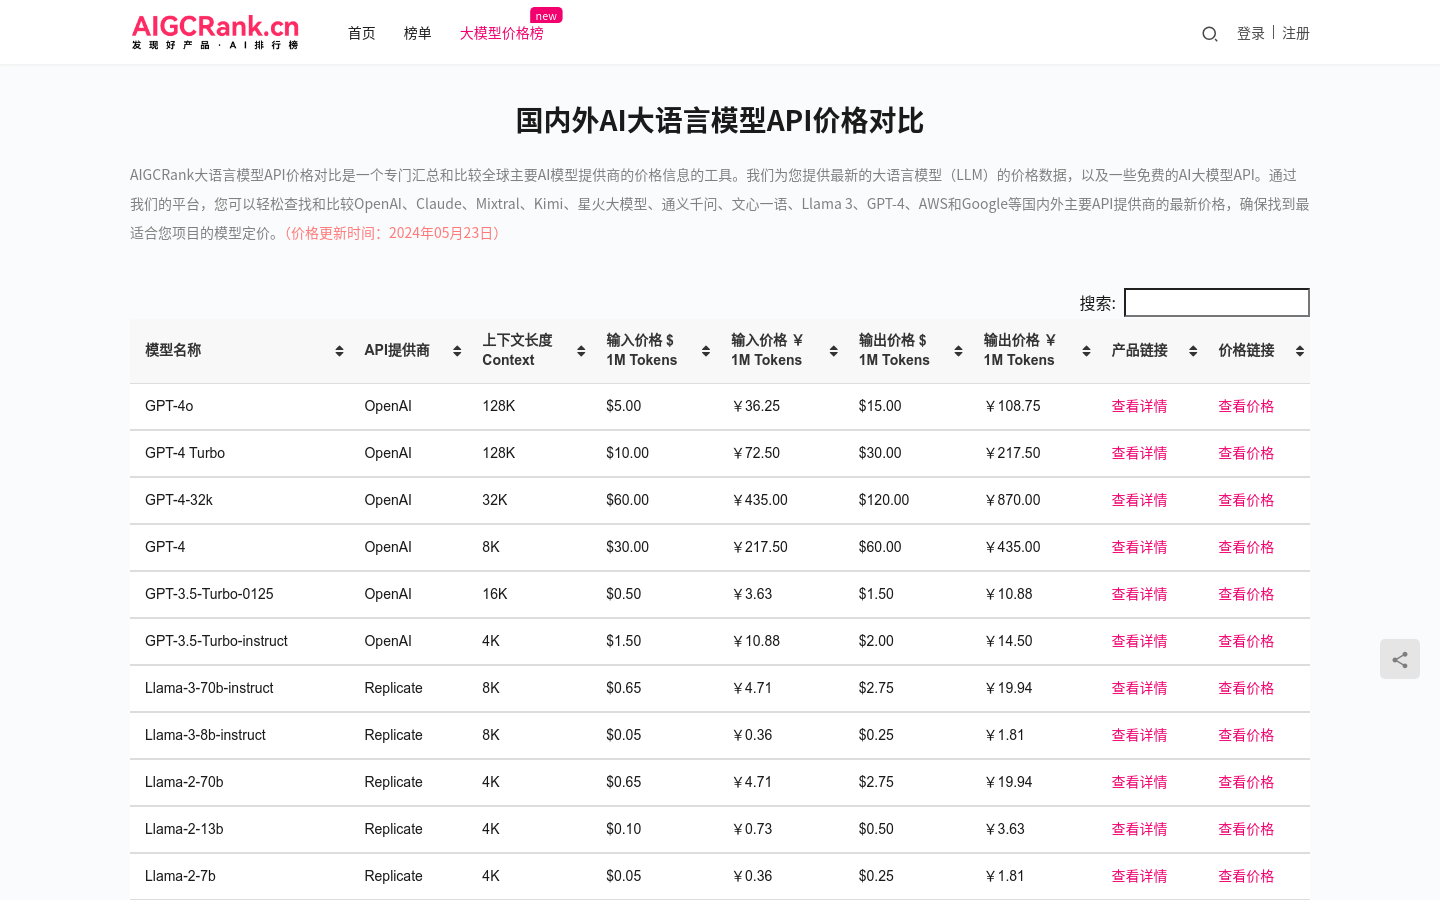Screen dimensions: 1440x900
Task: Sort by 输入价格 ¥ column arrows
Action: (x=833, y=351)
